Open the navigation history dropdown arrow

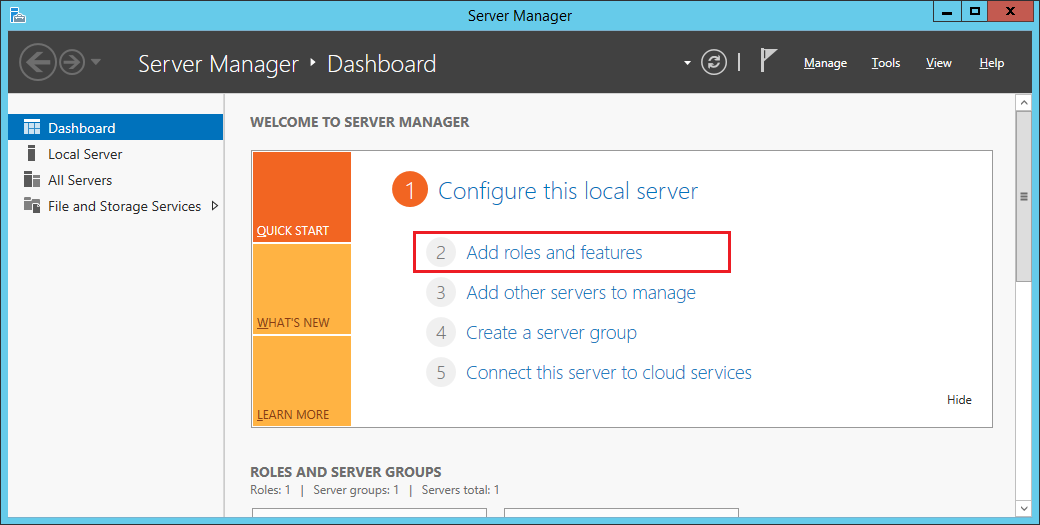96,62
